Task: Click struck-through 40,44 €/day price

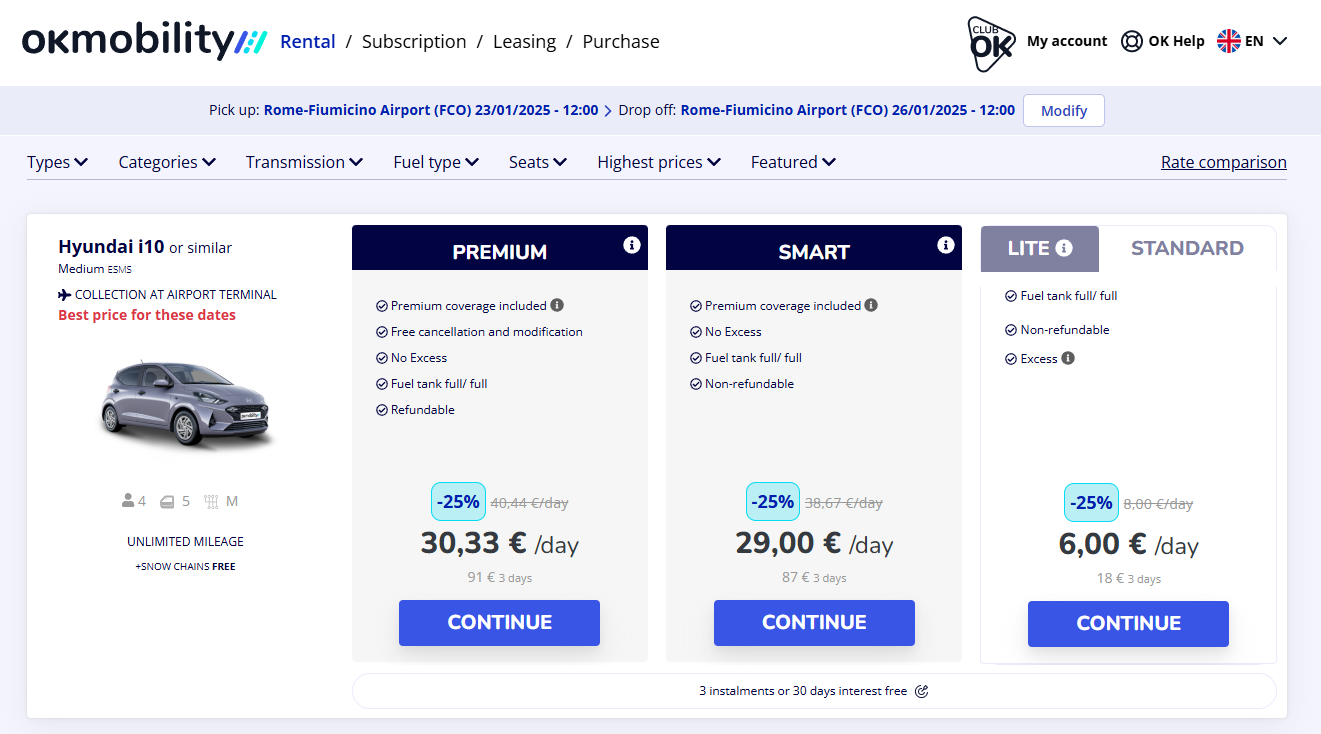Action: tap(529, 503)
